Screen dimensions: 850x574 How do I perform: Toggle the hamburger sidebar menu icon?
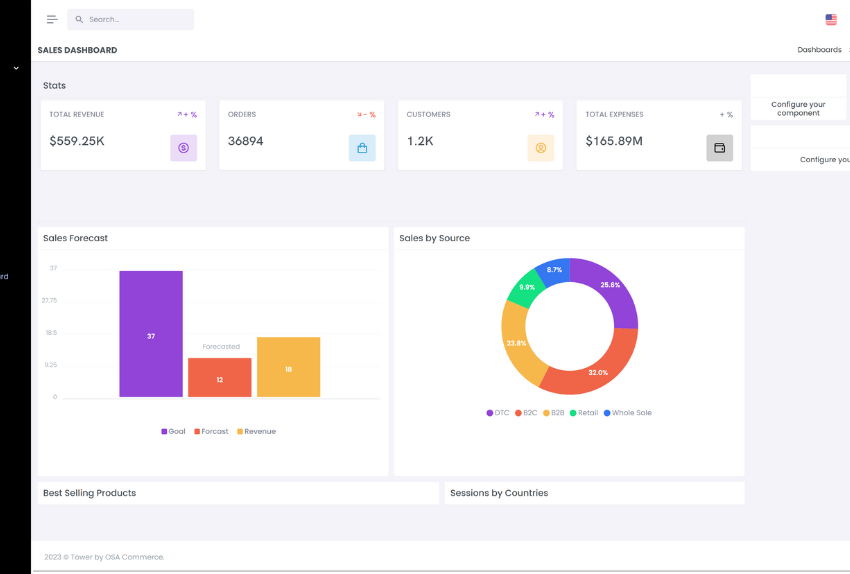[52, 20]
